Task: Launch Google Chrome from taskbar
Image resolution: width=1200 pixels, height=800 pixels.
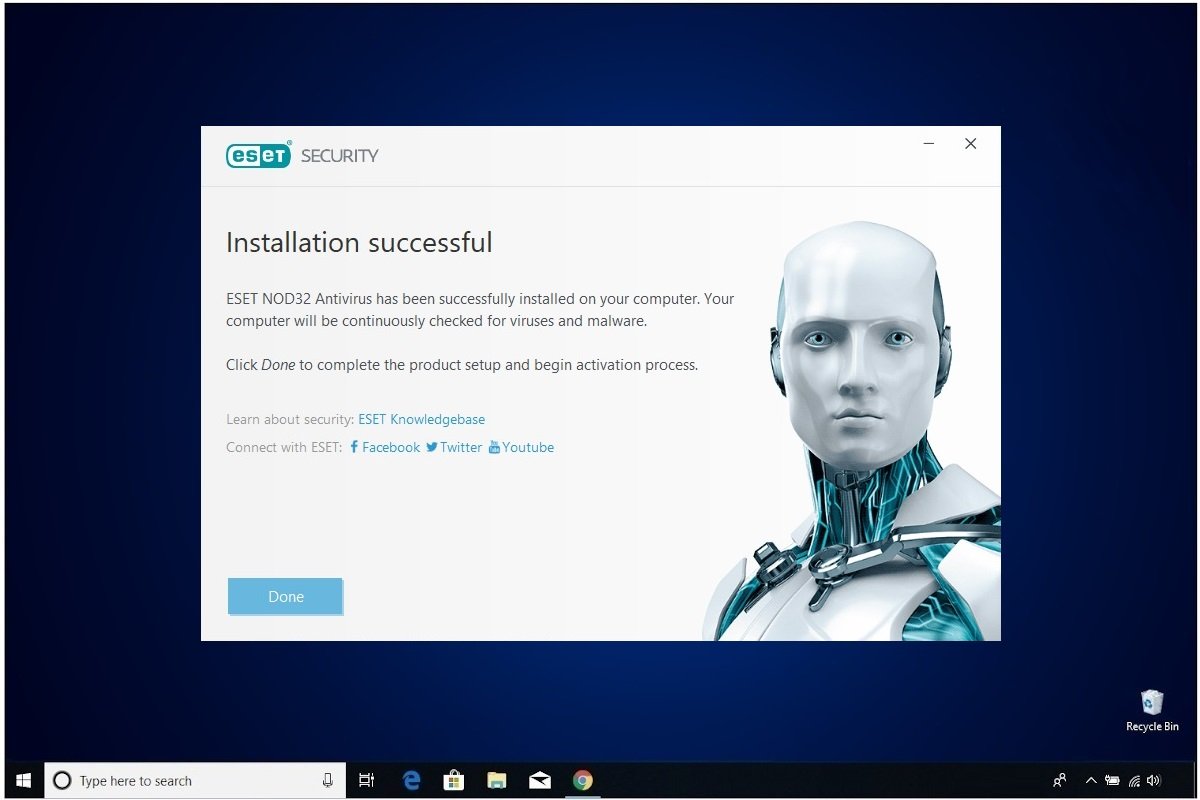Action: [x=583, y=781]
